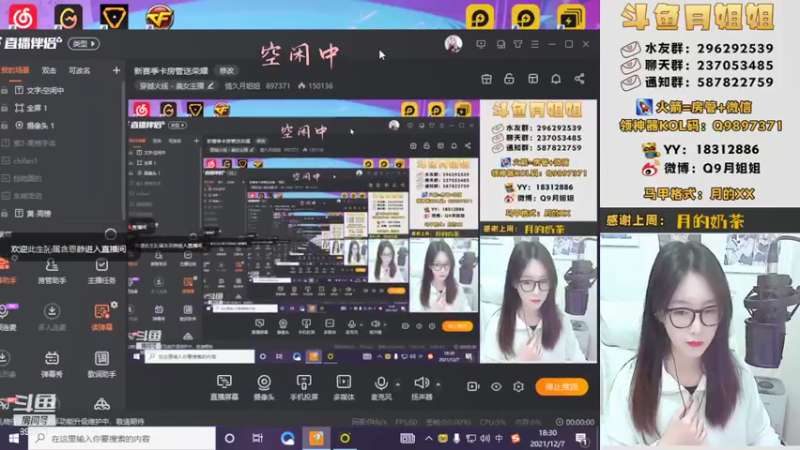This screenshot has height=450, width=800.
Task: Open the car icon tool
Action: tap(102, 405)
